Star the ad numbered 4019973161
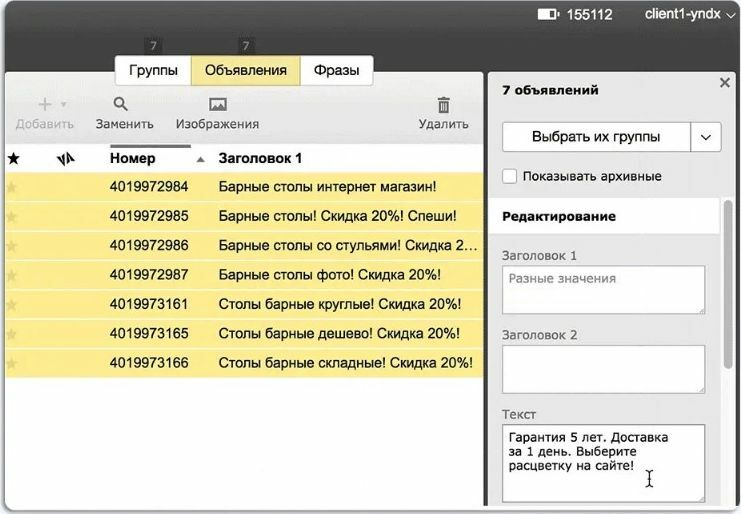The height and width of the screenshot is (514, 741). click(x=12, y=305)
